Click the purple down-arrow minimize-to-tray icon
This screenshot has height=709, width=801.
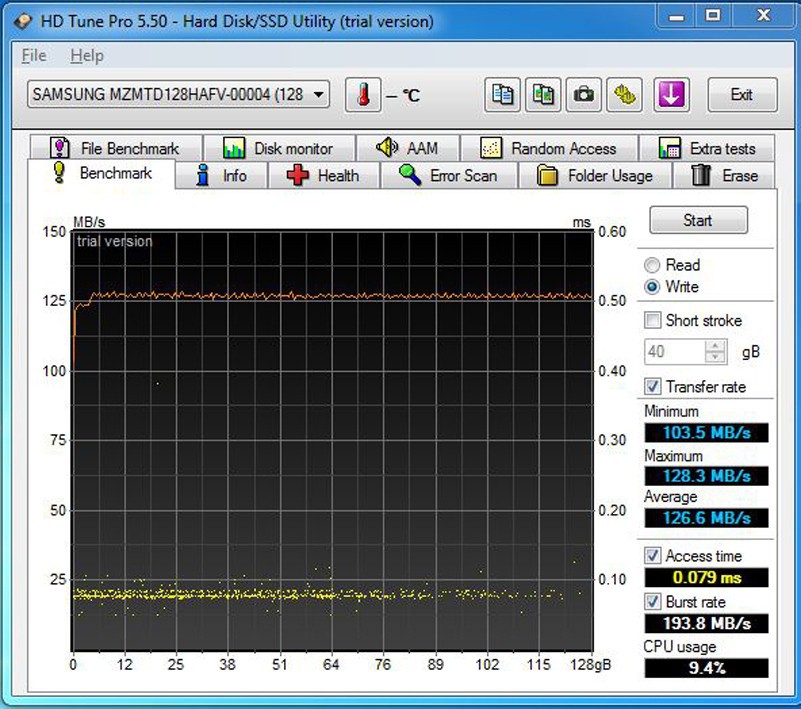point(671,95)
